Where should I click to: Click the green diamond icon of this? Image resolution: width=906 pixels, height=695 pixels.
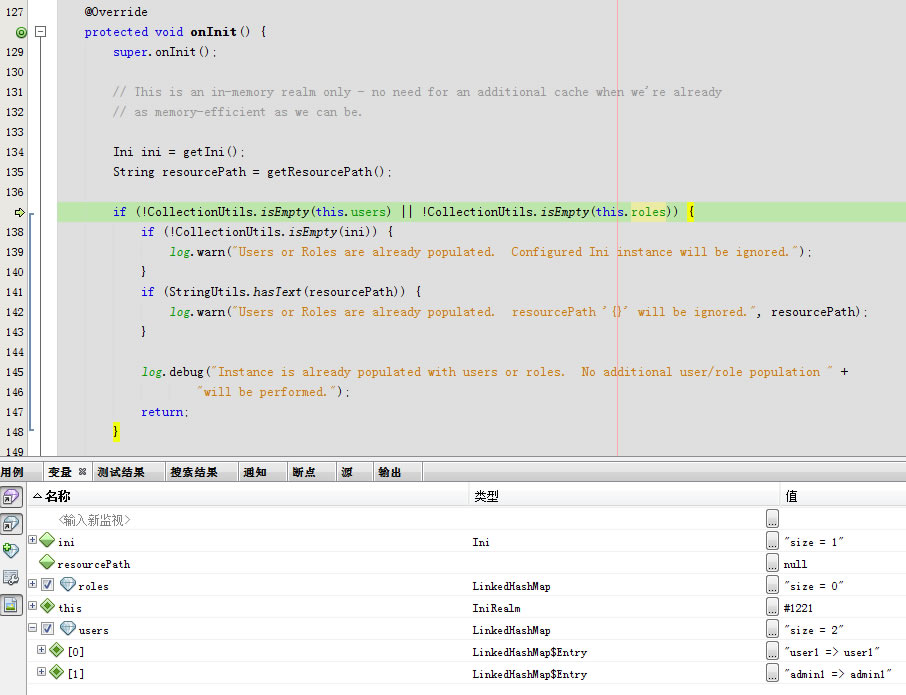pos(47,607)
